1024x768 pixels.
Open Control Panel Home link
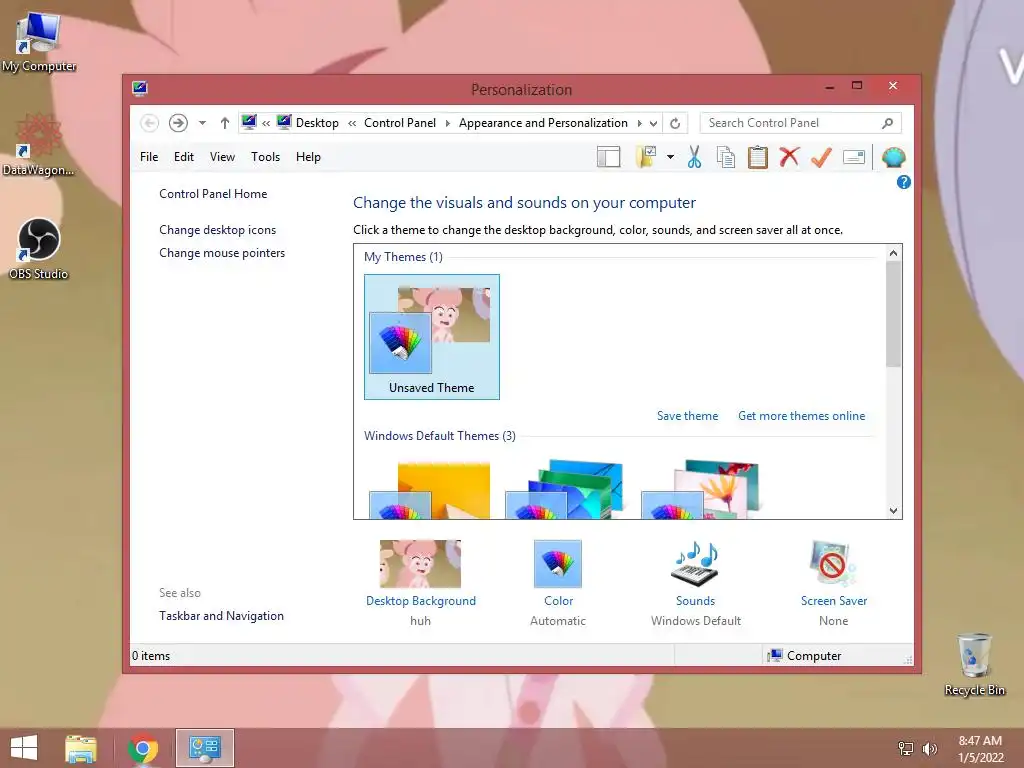pyautogui.click(x=213, y=194)
